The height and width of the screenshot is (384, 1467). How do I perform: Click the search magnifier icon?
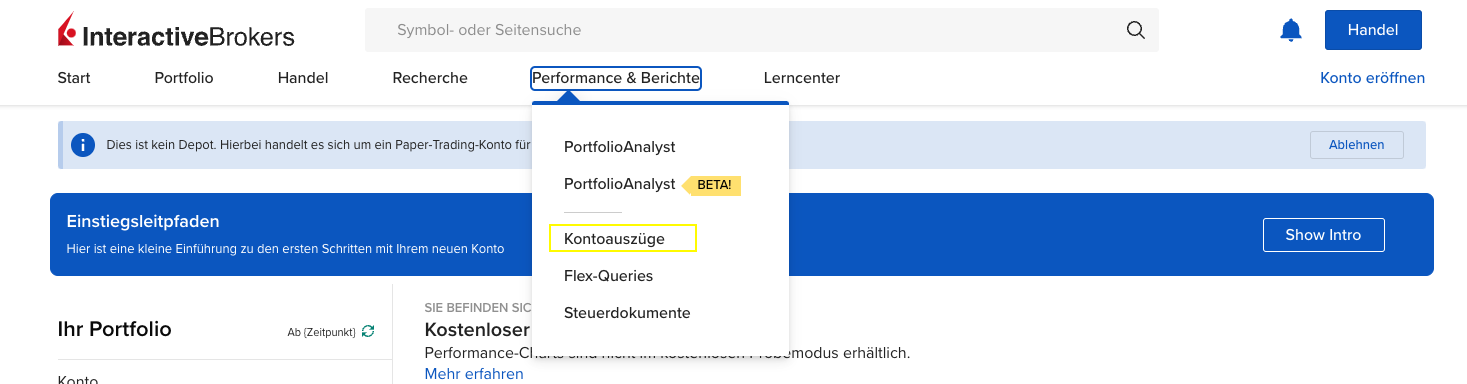pos(1135,30)
